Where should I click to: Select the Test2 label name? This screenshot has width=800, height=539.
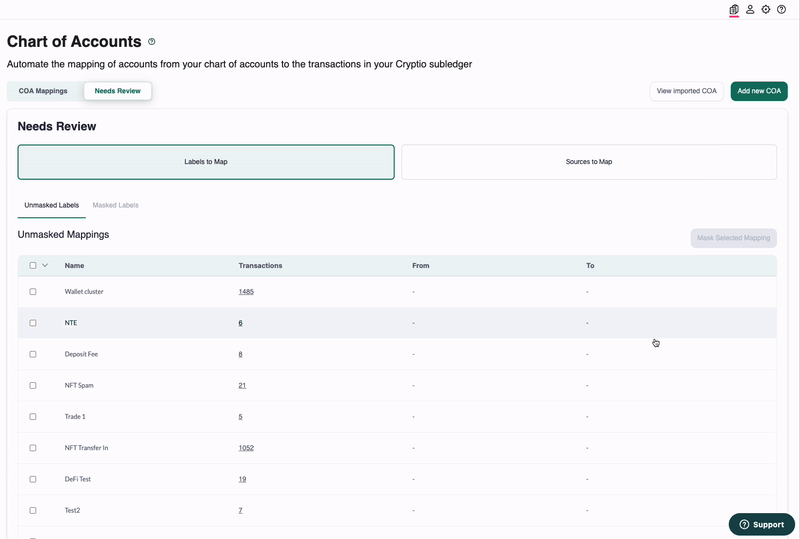click(x=72, y=510)
